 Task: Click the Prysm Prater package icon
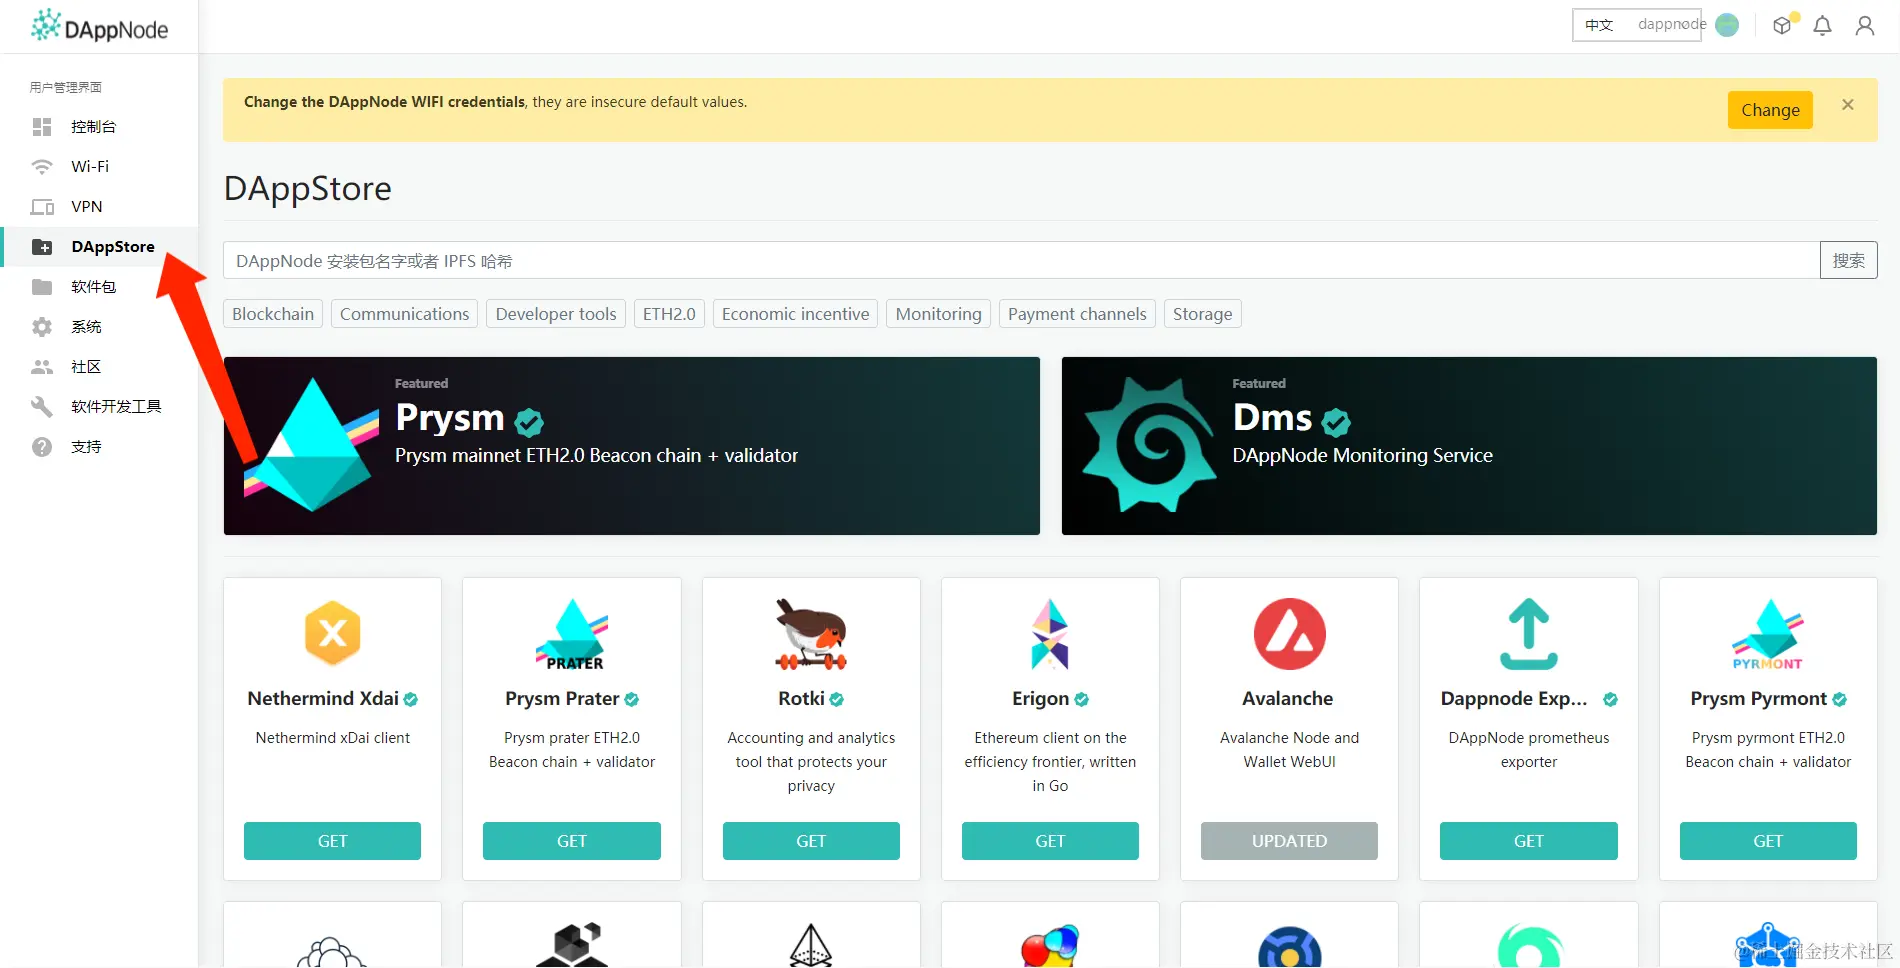572,634
